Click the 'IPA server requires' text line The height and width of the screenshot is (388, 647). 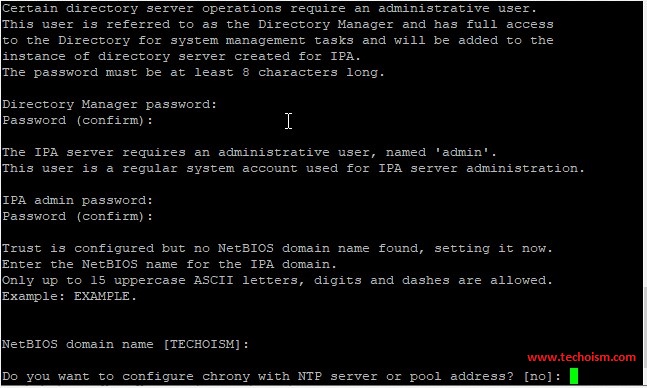[249, 152]
